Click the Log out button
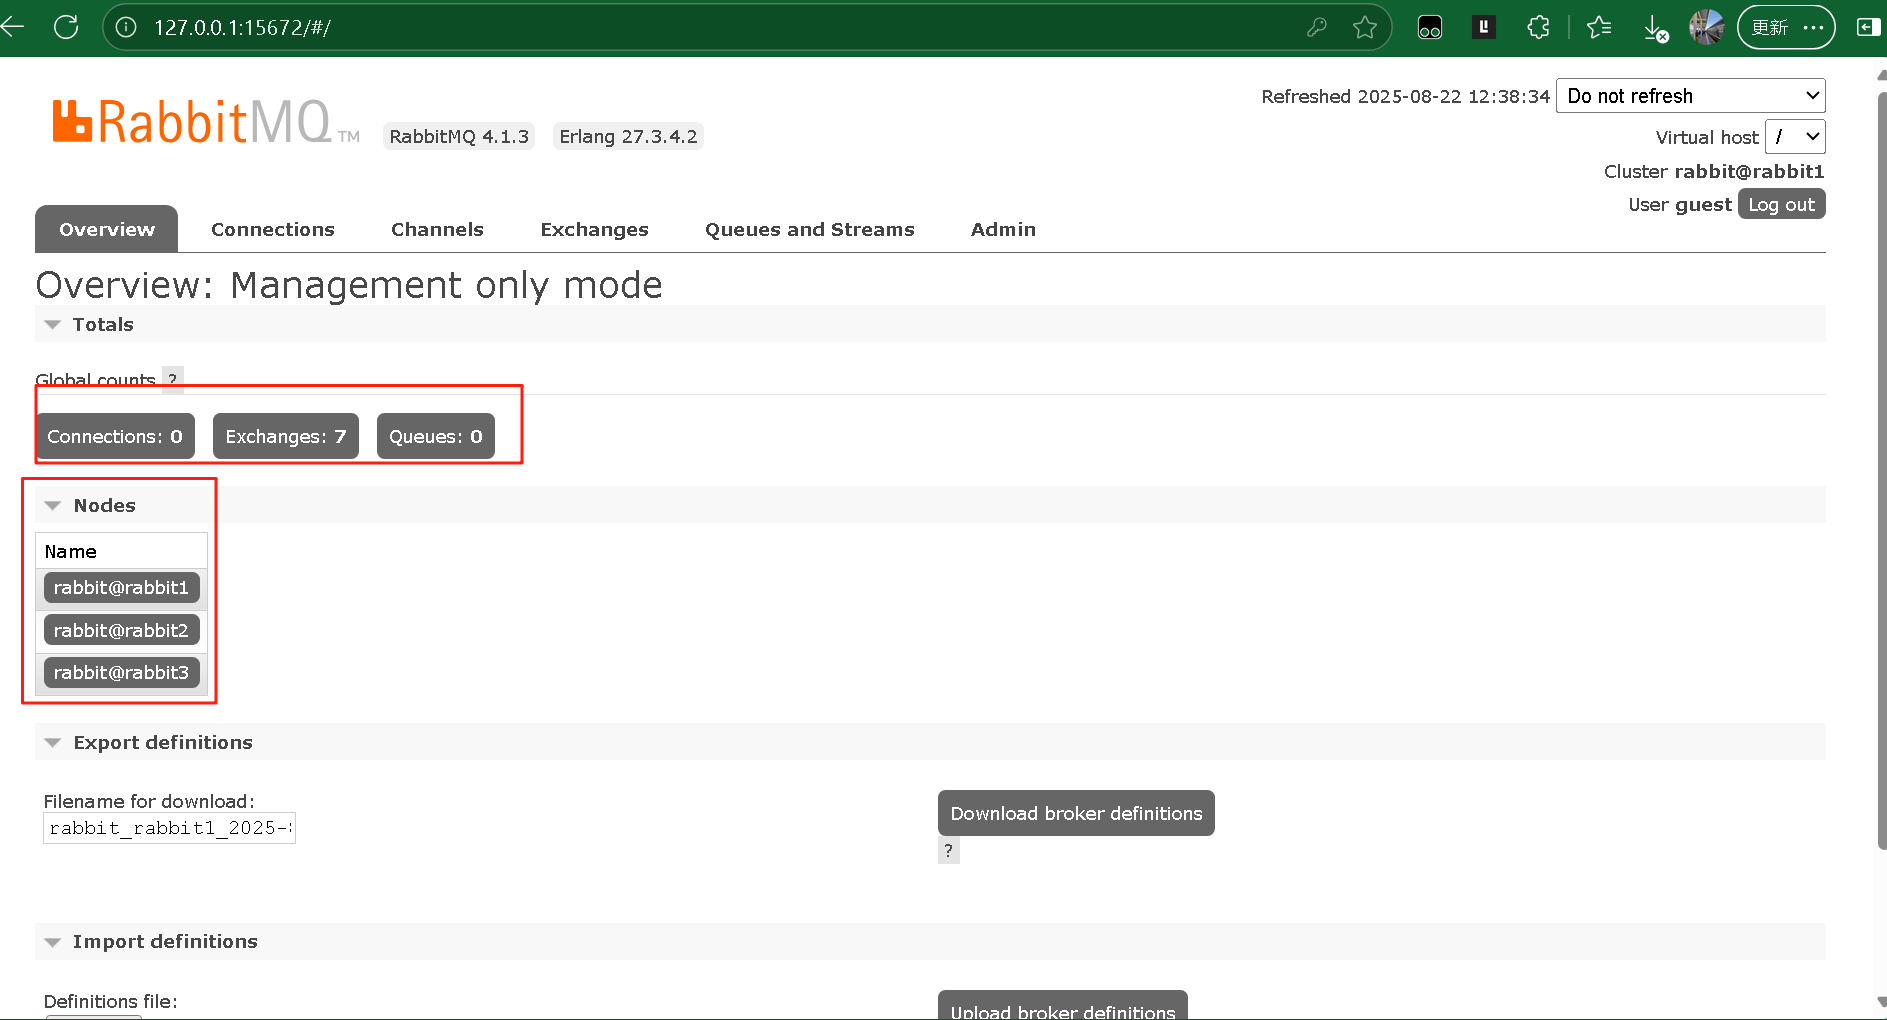This screenshot has width=1887, height=1020. [x=1780, y=204]
